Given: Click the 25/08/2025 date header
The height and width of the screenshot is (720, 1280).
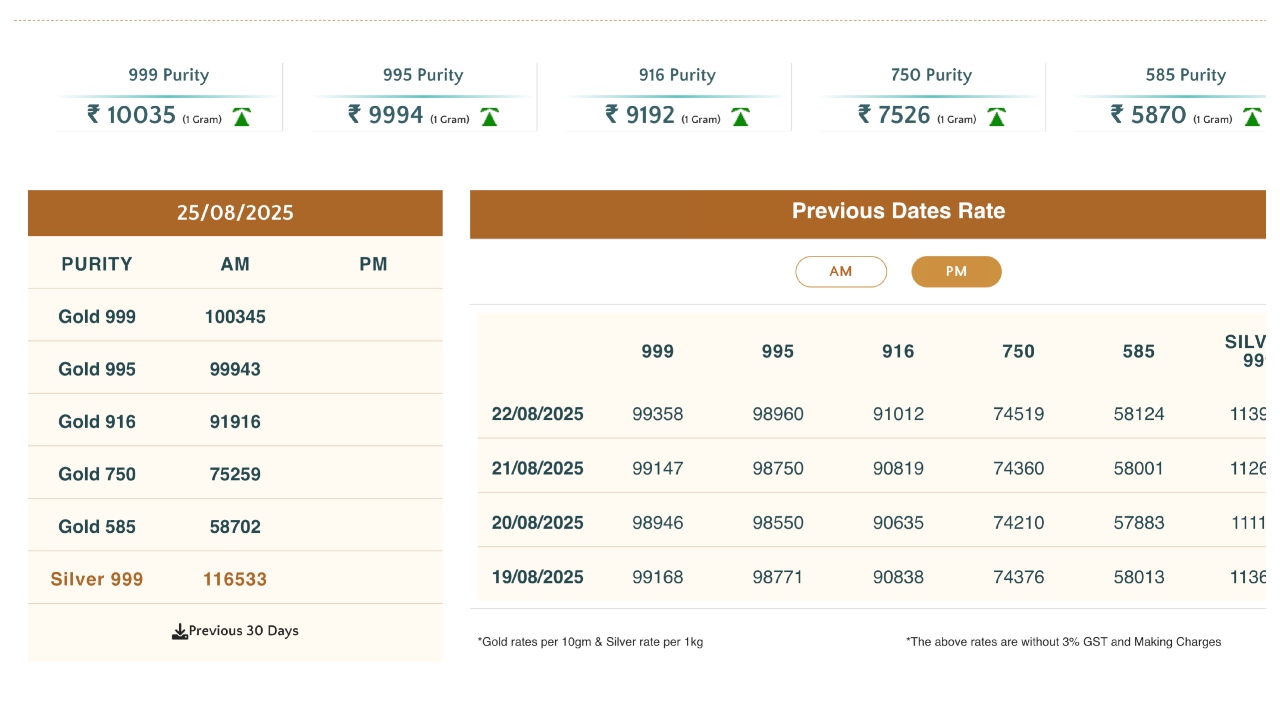Looking at the screenshot, I should pos(235,213).
